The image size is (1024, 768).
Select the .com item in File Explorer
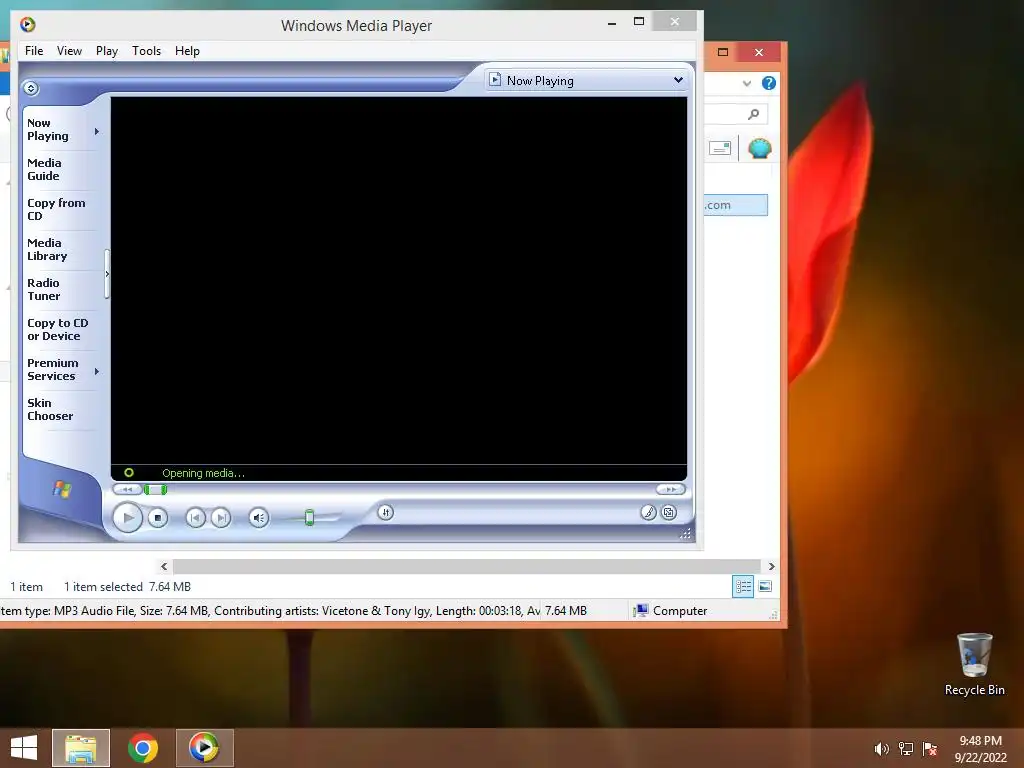[x=735, y=205]
